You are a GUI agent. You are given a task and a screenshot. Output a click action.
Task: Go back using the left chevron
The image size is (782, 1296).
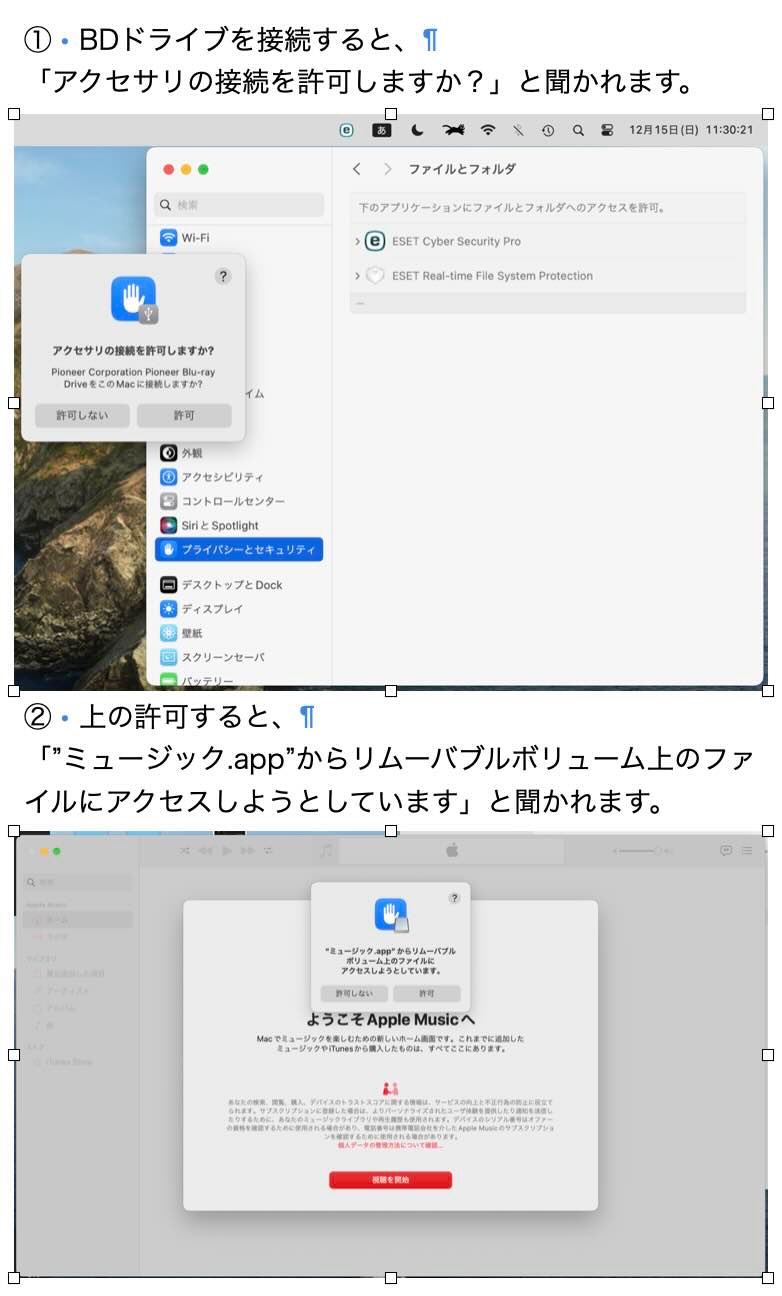pyautogui.click(x=357, y=169)
